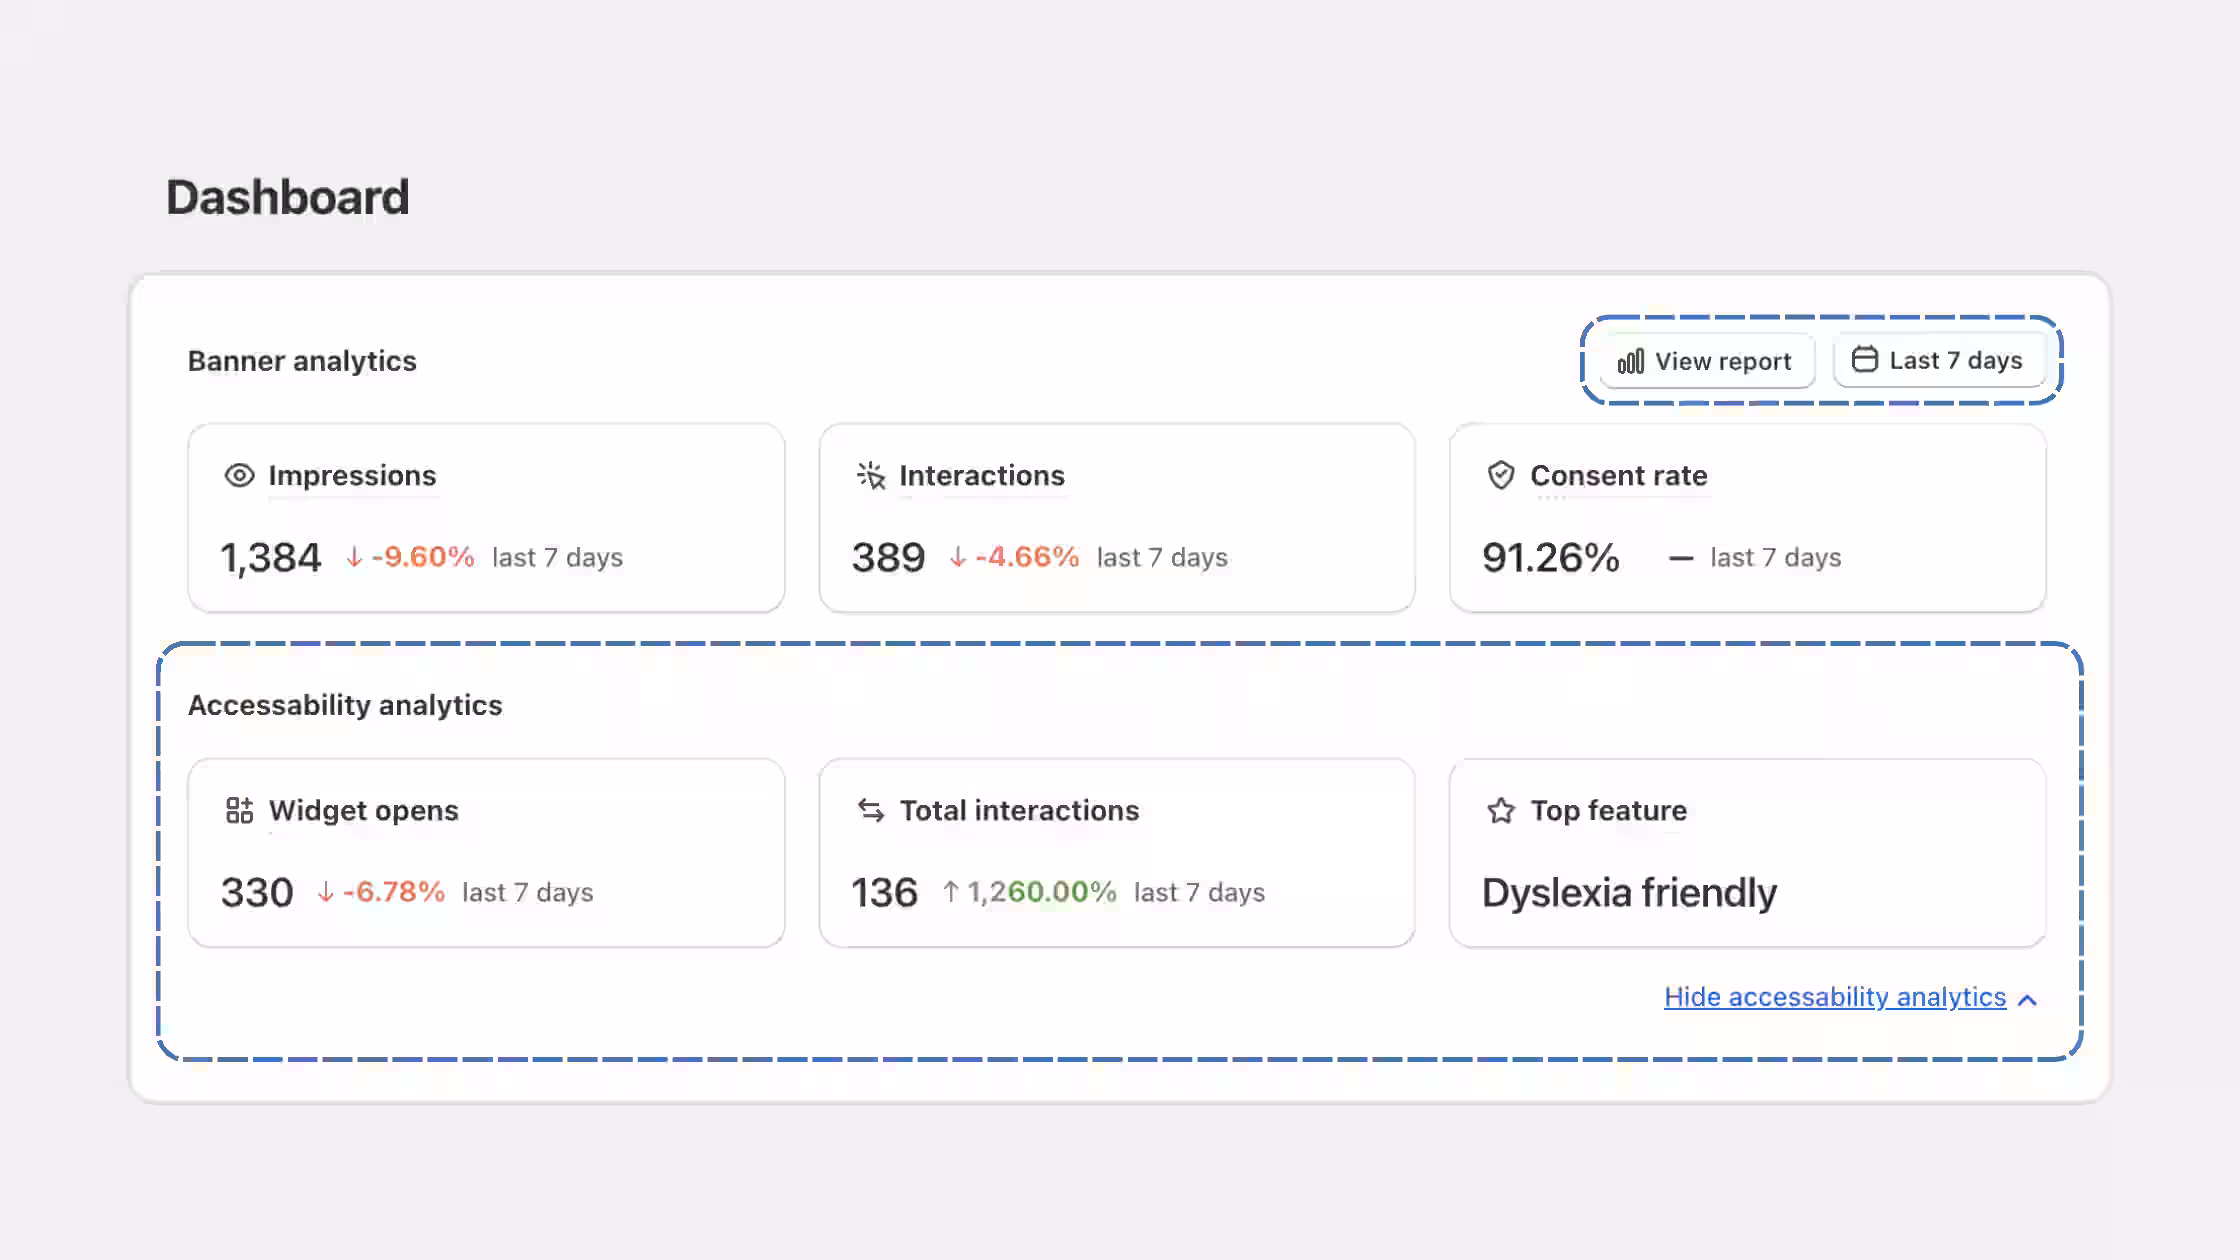2240x1260 pixels.
Task: Click the calendar icon beside Last 7 days
Action: coord(1864,359)
